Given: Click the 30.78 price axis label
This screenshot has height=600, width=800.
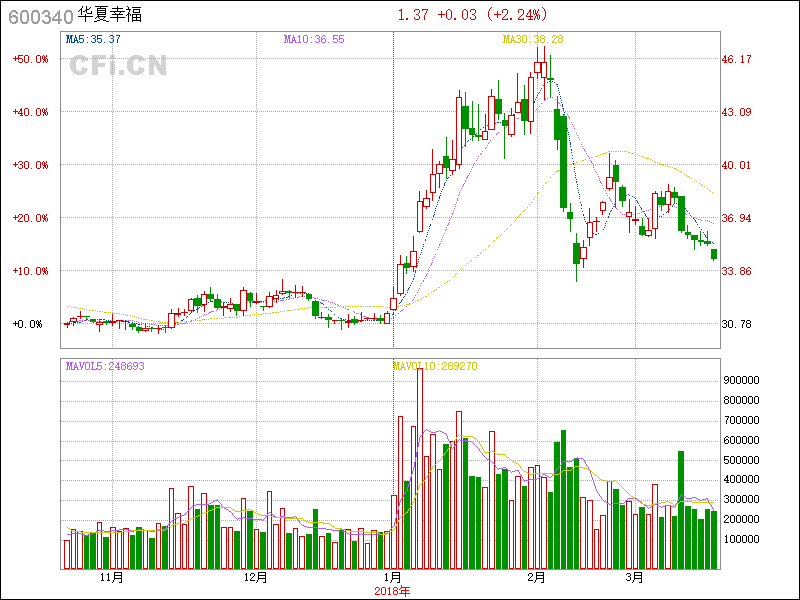Looking at the screenshot, I should click(737, 324).
